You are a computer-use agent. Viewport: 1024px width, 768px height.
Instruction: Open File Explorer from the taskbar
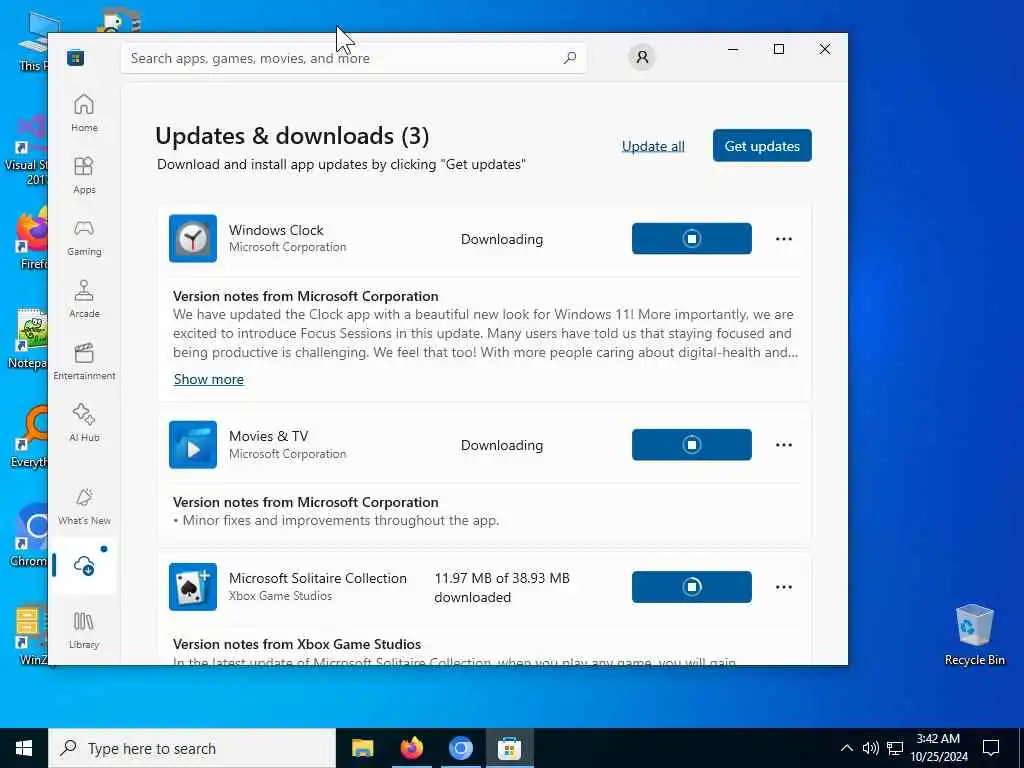(x=362, y=748)
